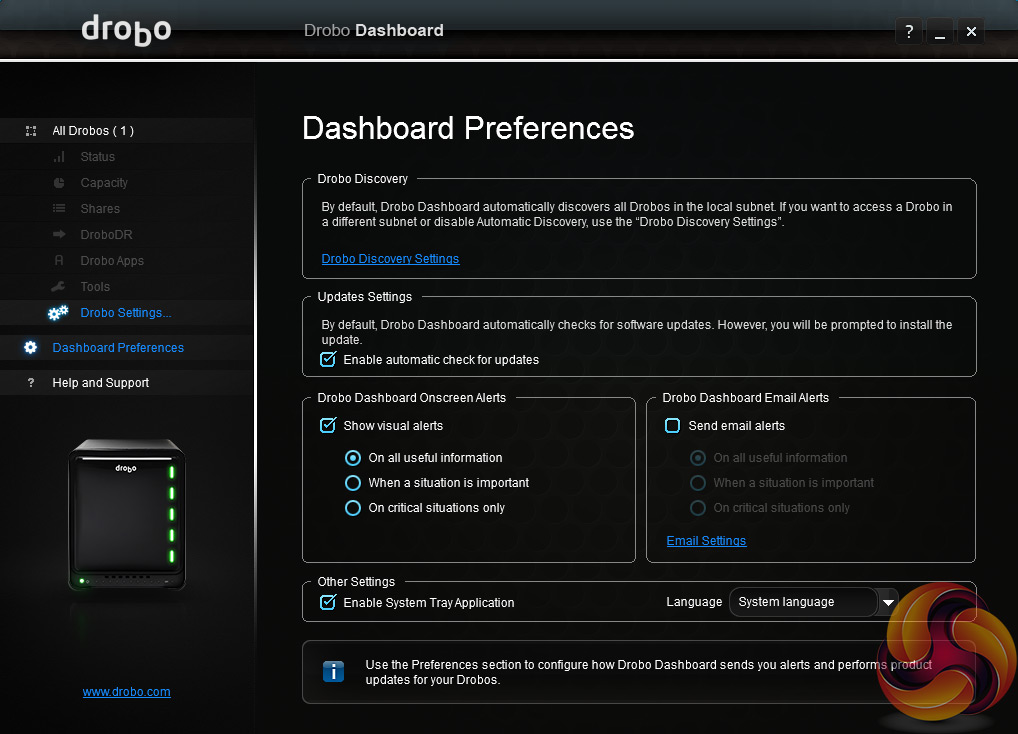Toggle the Show visual alerts checkbox
The width and height of the screenshot is (1018, 734).
click(x=327, y=425)
